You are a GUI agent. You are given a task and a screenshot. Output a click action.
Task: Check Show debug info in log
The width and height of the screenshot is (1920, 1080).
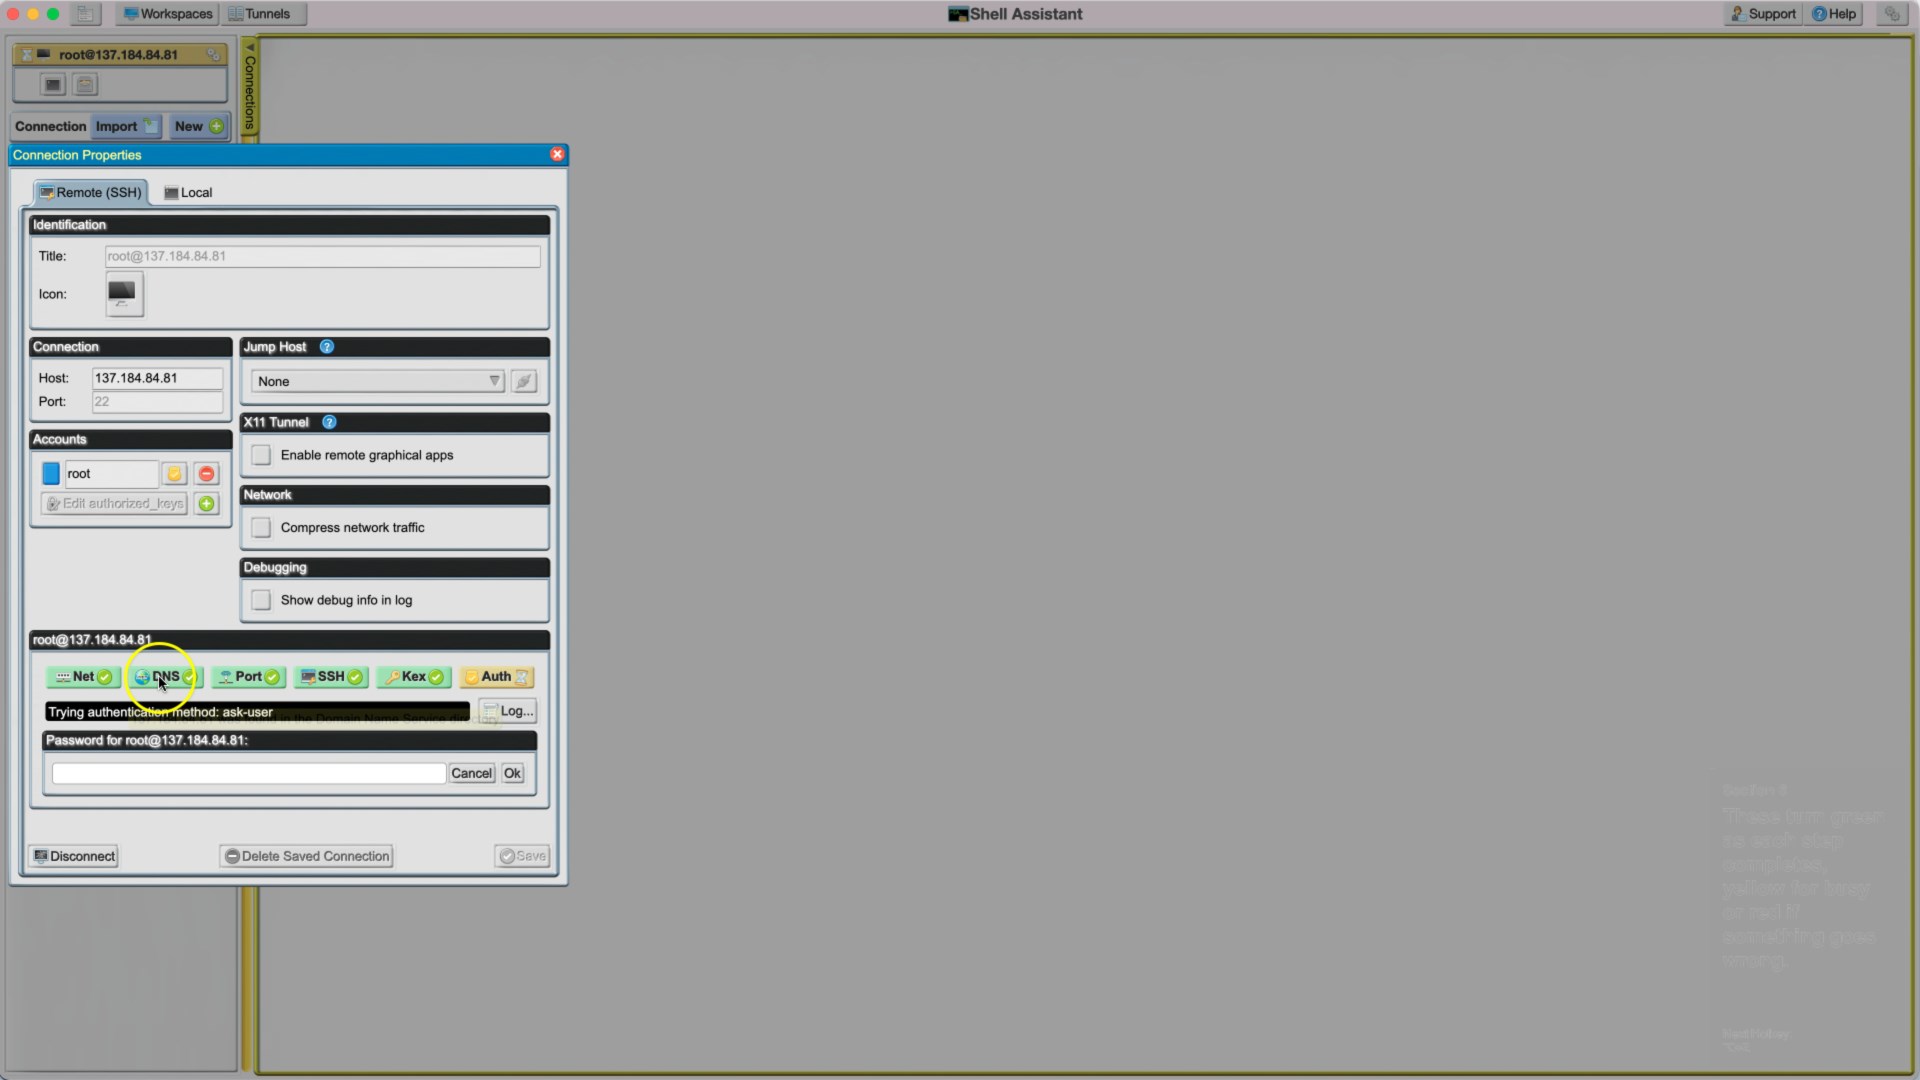pyautogui.click(x=261, y=600)
